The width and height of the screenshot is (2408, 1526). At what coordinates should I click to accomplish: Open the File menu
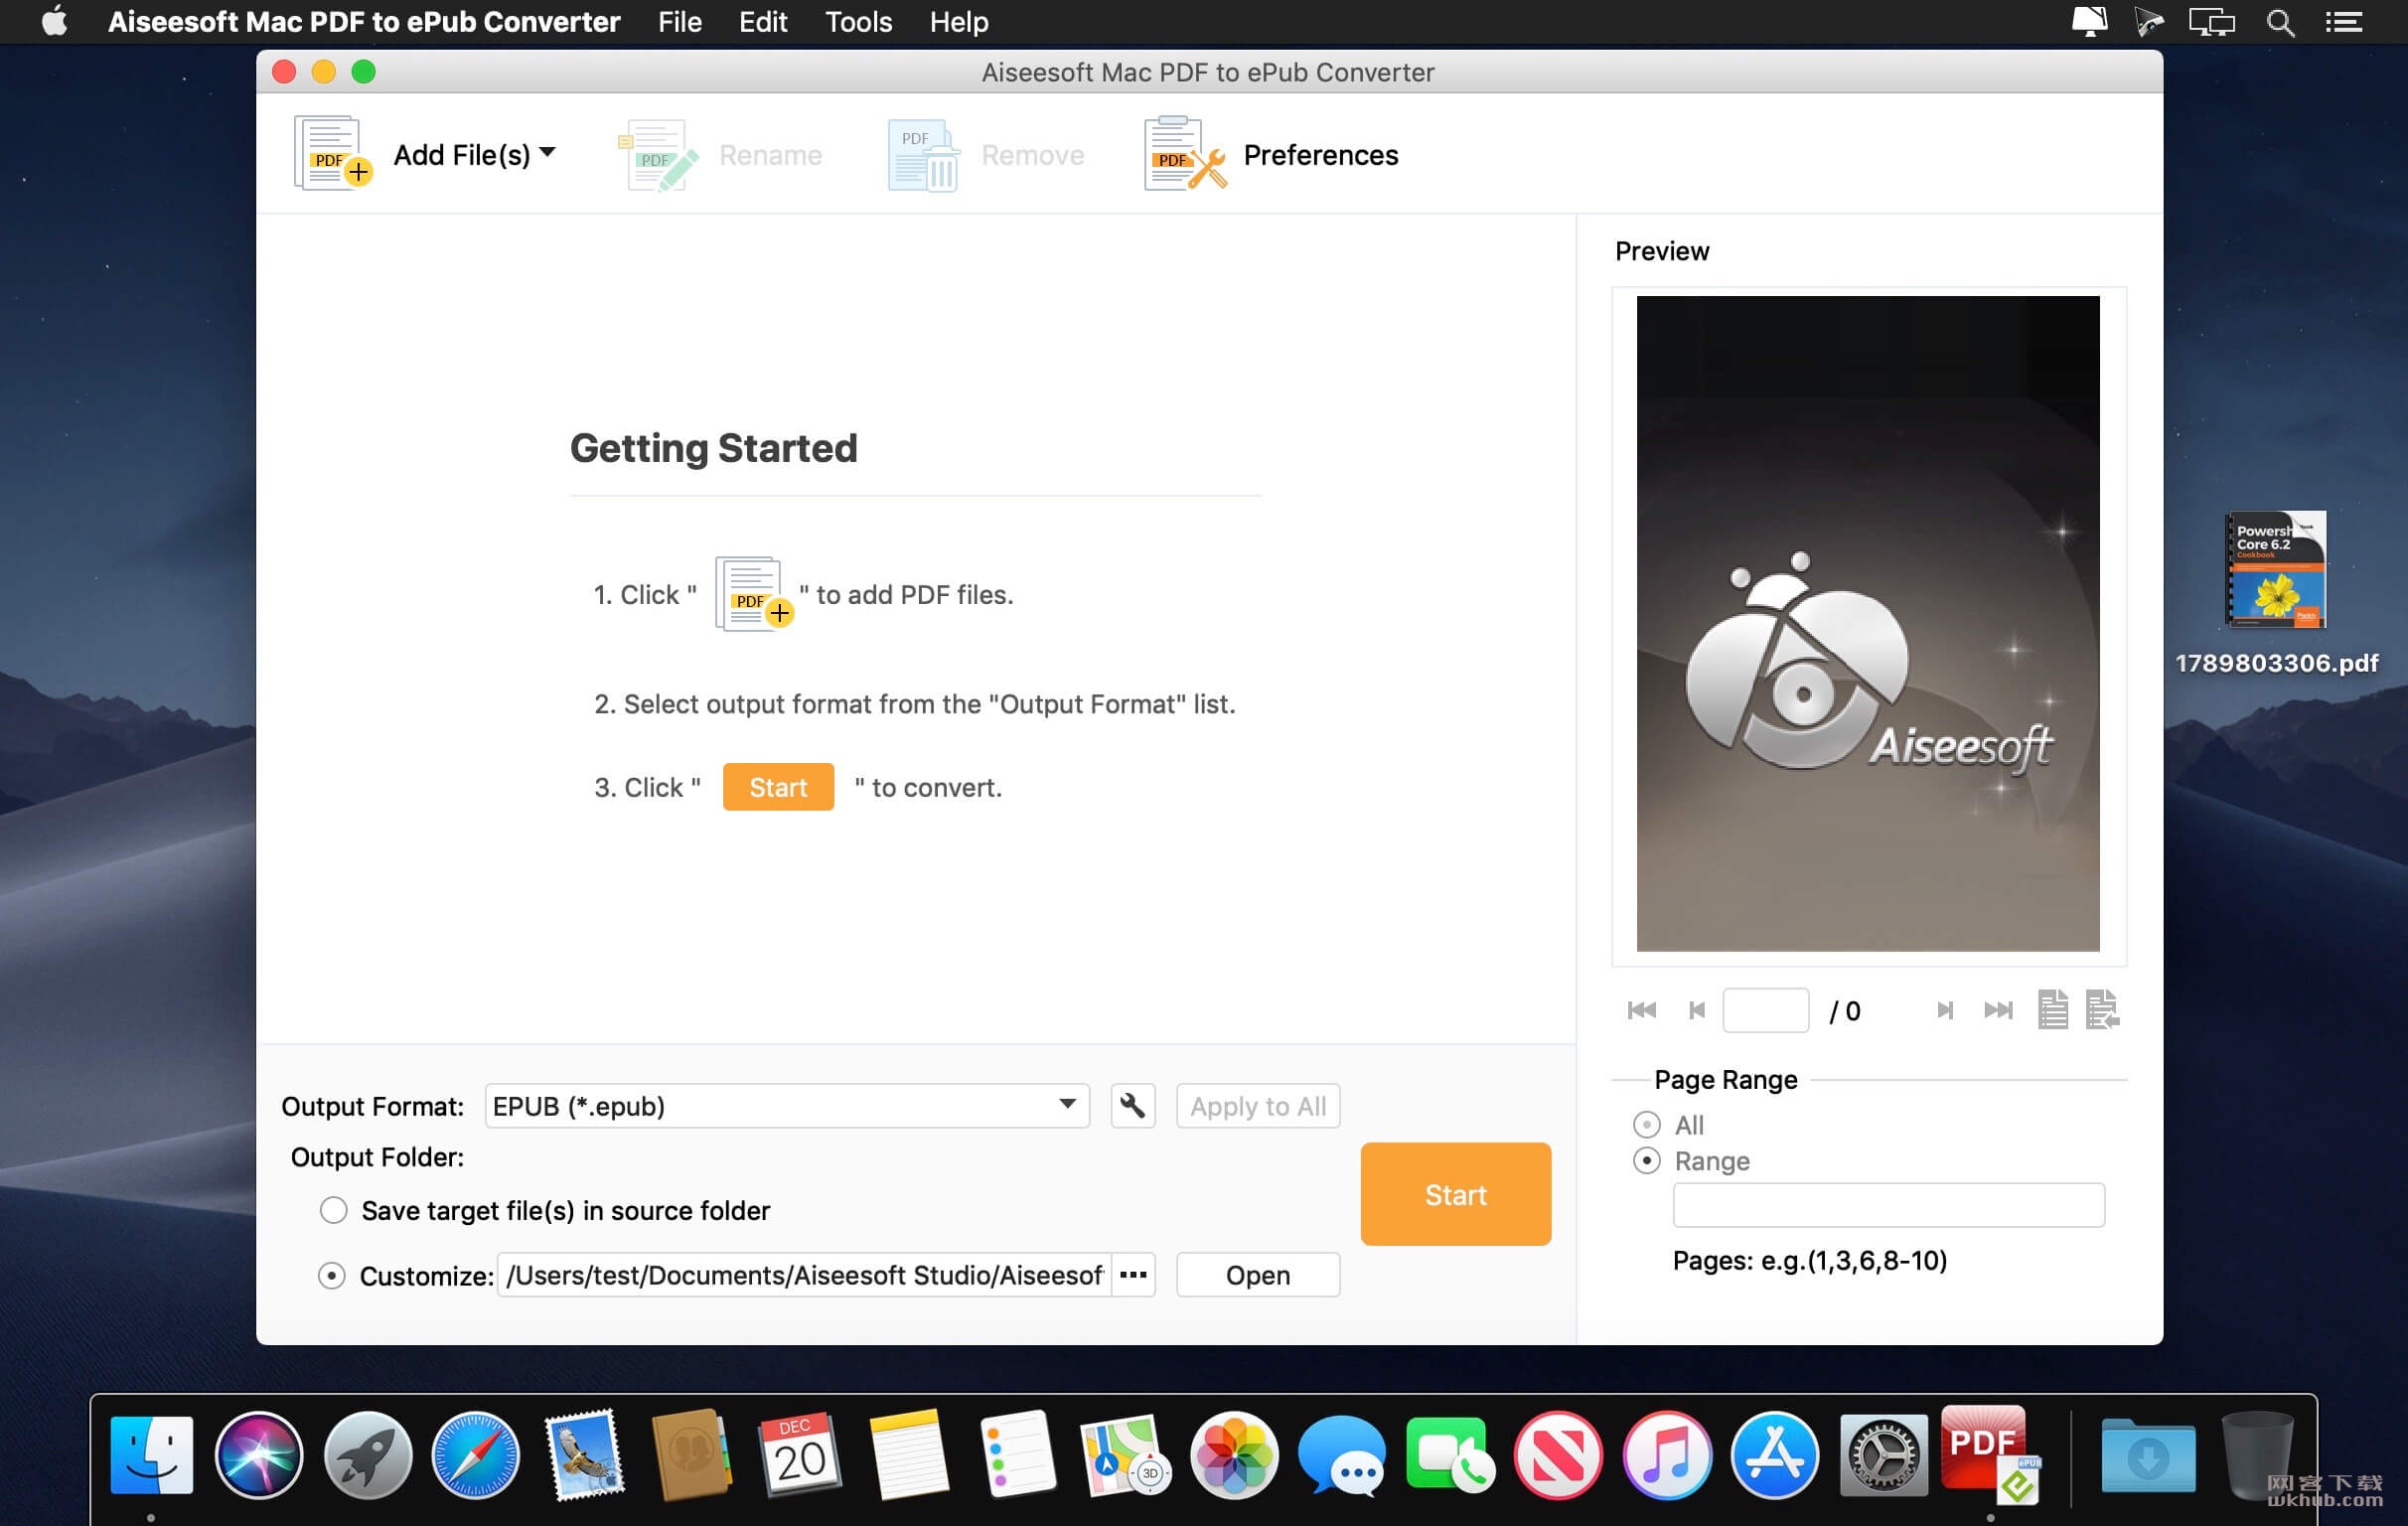pyautogui.click(x=679, y=21)
